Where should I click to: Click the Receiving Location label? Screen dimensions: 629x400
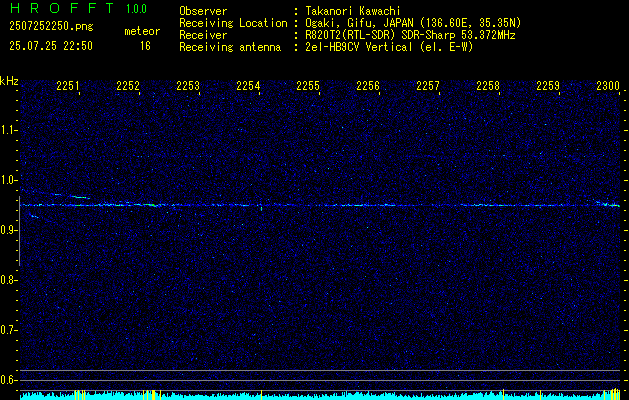click(x=233, y=23)
